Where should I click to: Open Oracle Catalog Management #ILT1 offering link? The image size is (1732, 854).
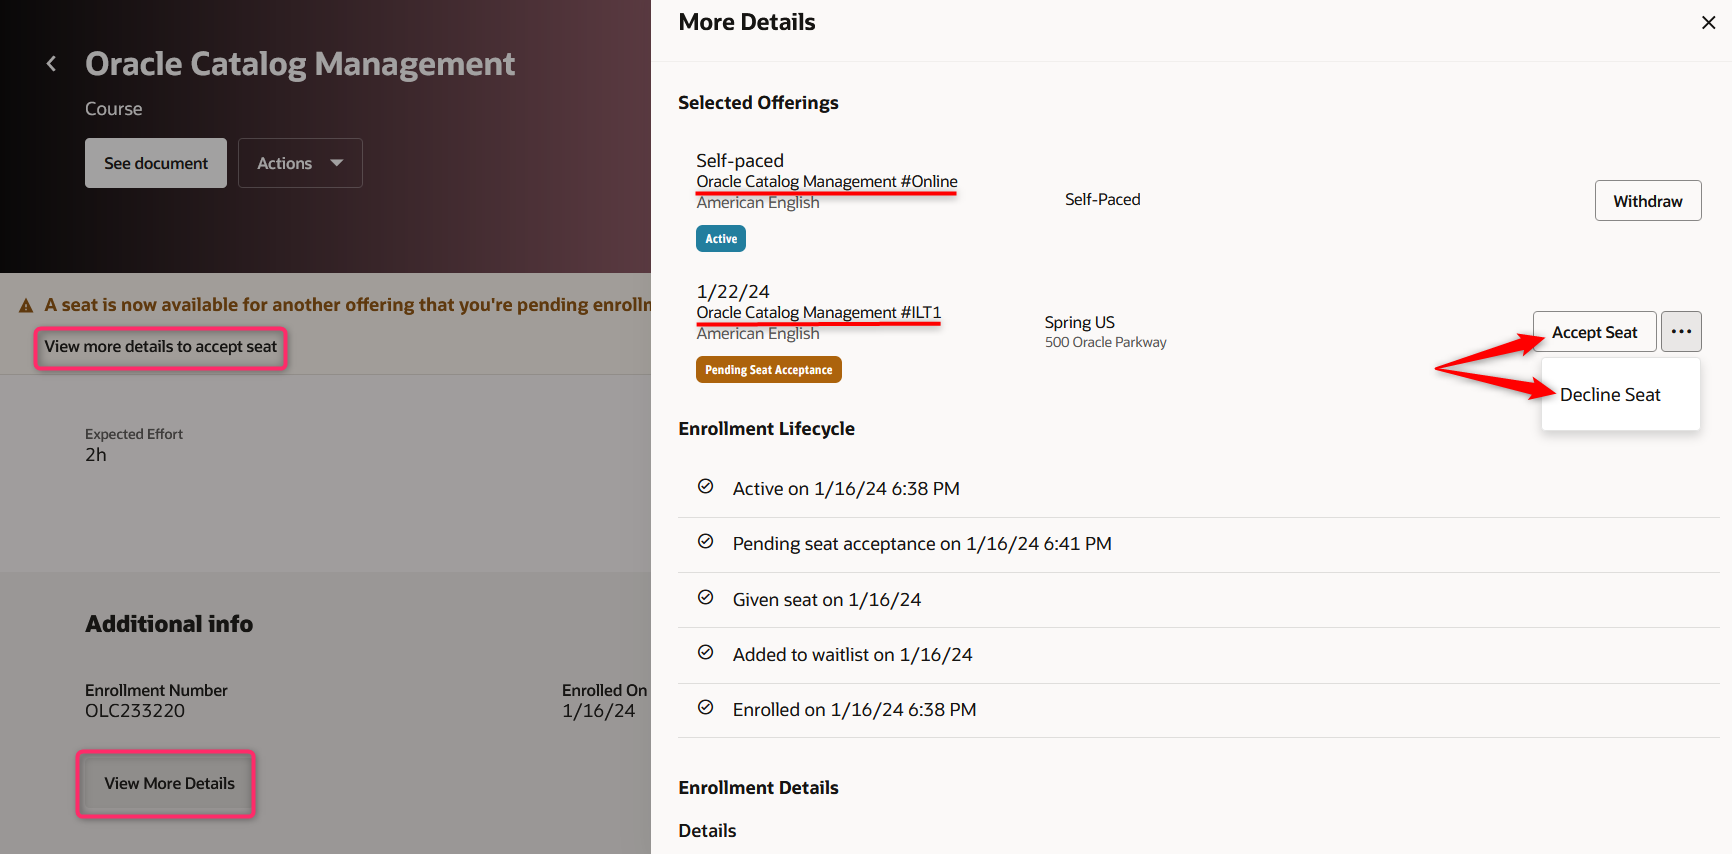coord(819,312)
